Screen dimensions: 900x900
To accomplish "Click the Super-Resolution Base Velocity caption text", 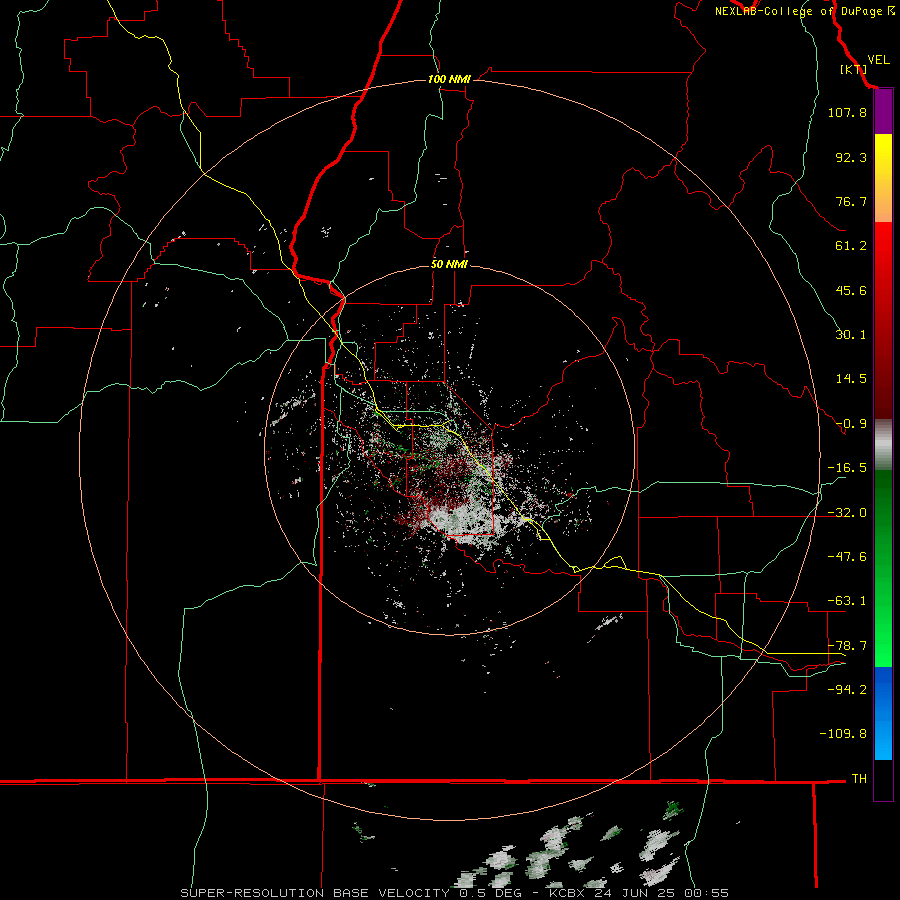I will pyautogui.click(x=455, y=893).
